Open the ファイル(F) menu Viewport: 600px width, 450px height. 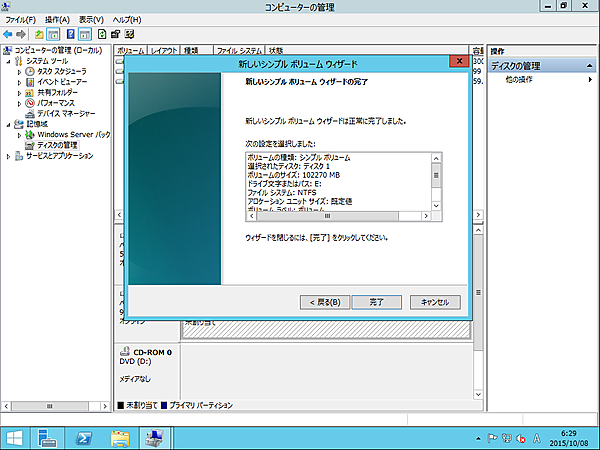pos(20,19)
